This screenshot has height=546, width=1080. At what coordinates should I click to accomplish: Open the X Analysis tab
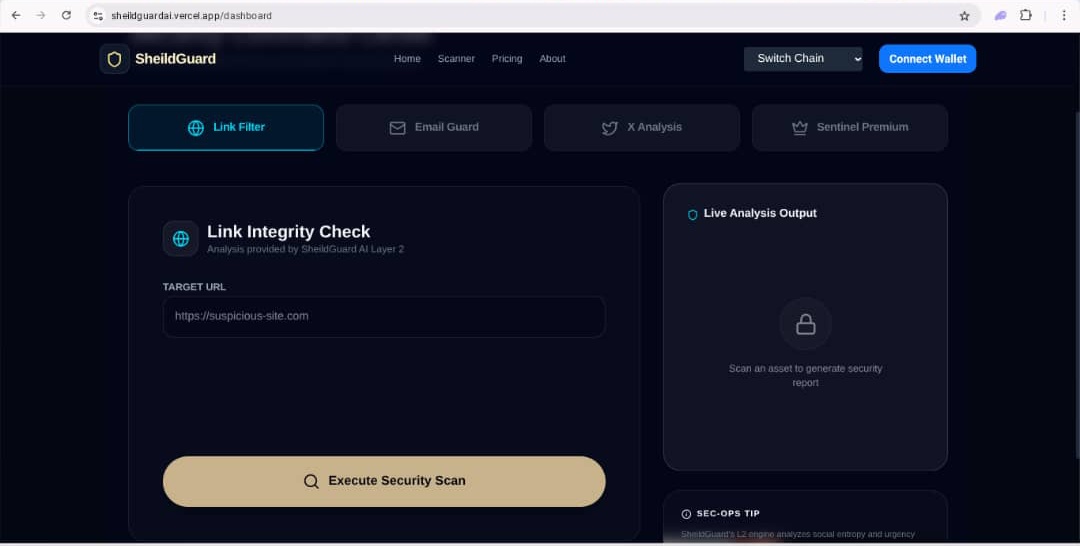[x=642, y=127]
